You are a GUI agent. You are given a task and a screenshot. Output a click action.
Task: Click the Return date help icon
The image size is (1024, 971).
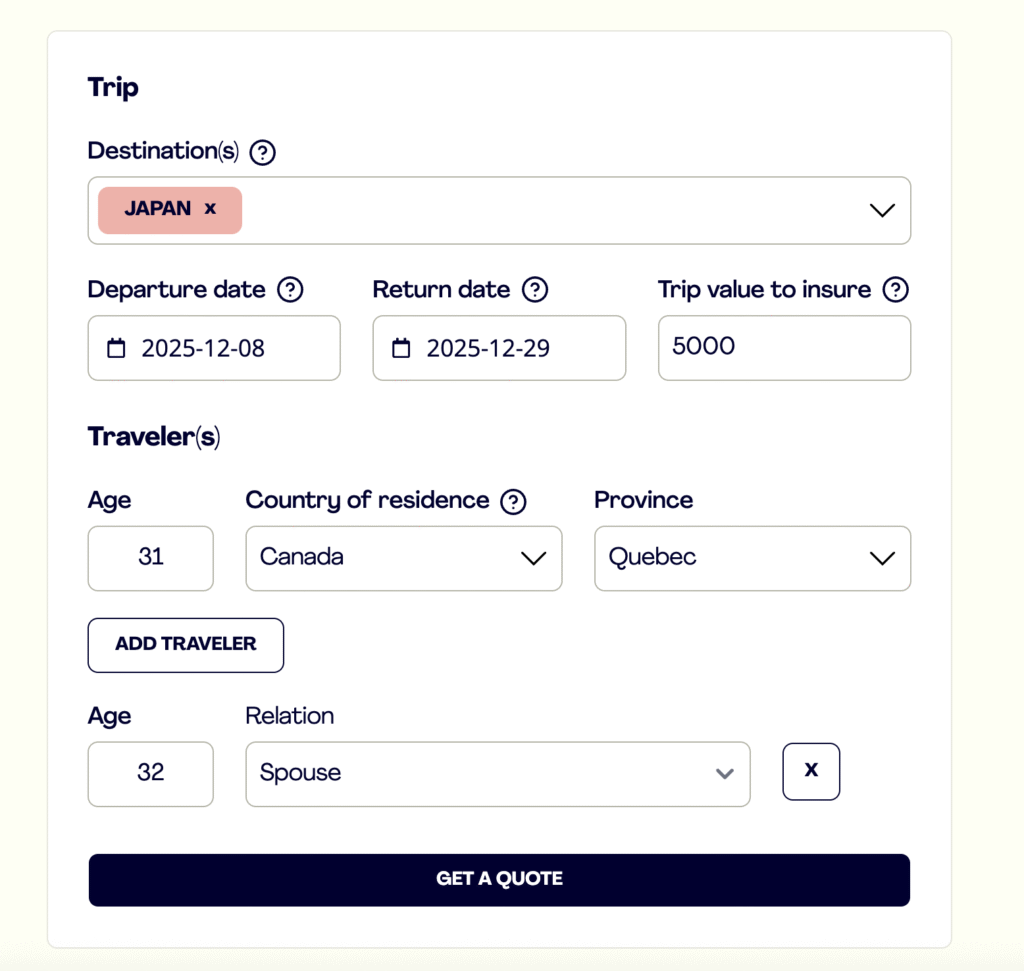pyautogui.click(x=536, y=290)
